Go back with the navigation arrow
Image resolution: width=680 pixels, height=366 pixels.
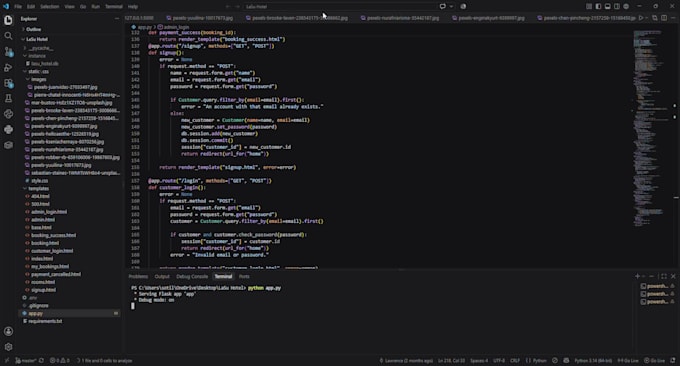(x=228, y=7)
